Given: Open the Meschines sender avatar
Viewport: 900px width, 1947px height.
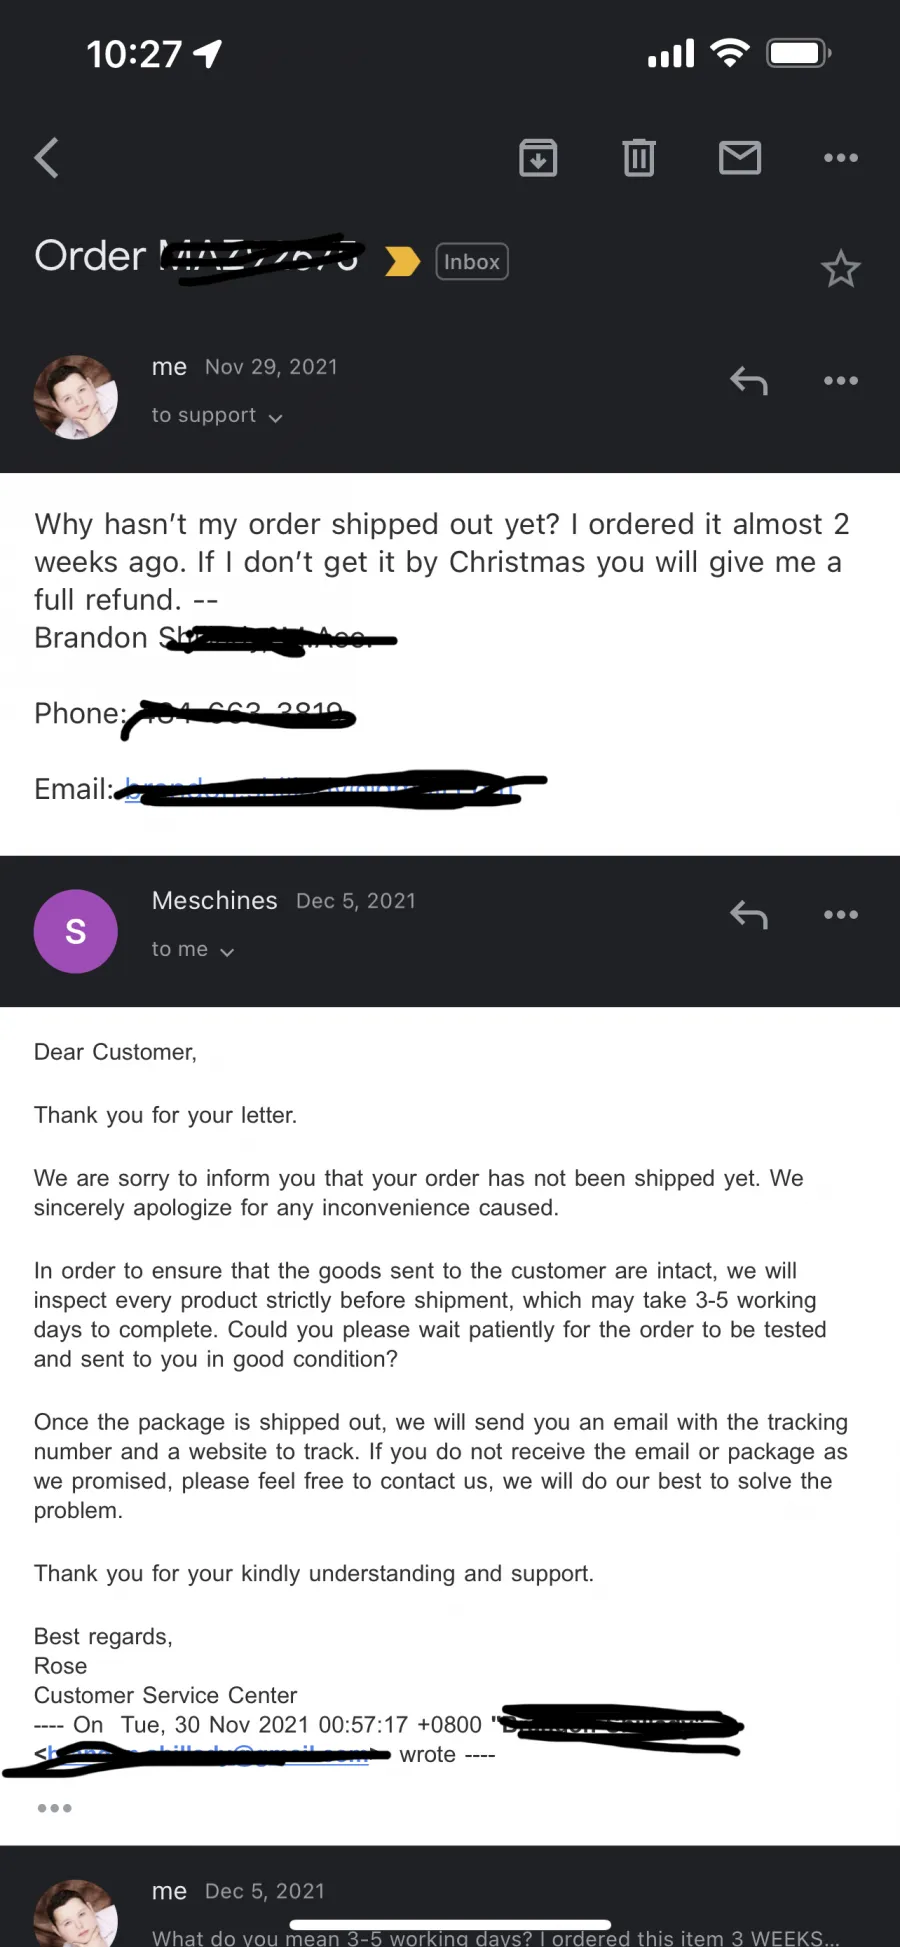Looking at the screenshot, I should point(76,931).
